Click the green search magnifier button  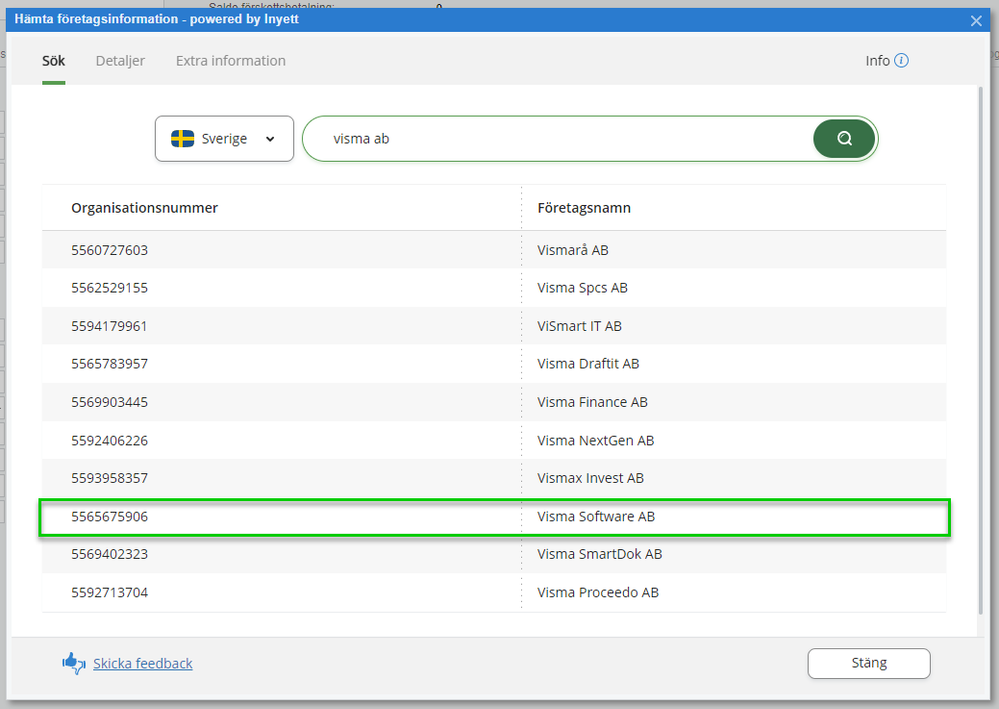pyautogui.click(x=844, y=138)
